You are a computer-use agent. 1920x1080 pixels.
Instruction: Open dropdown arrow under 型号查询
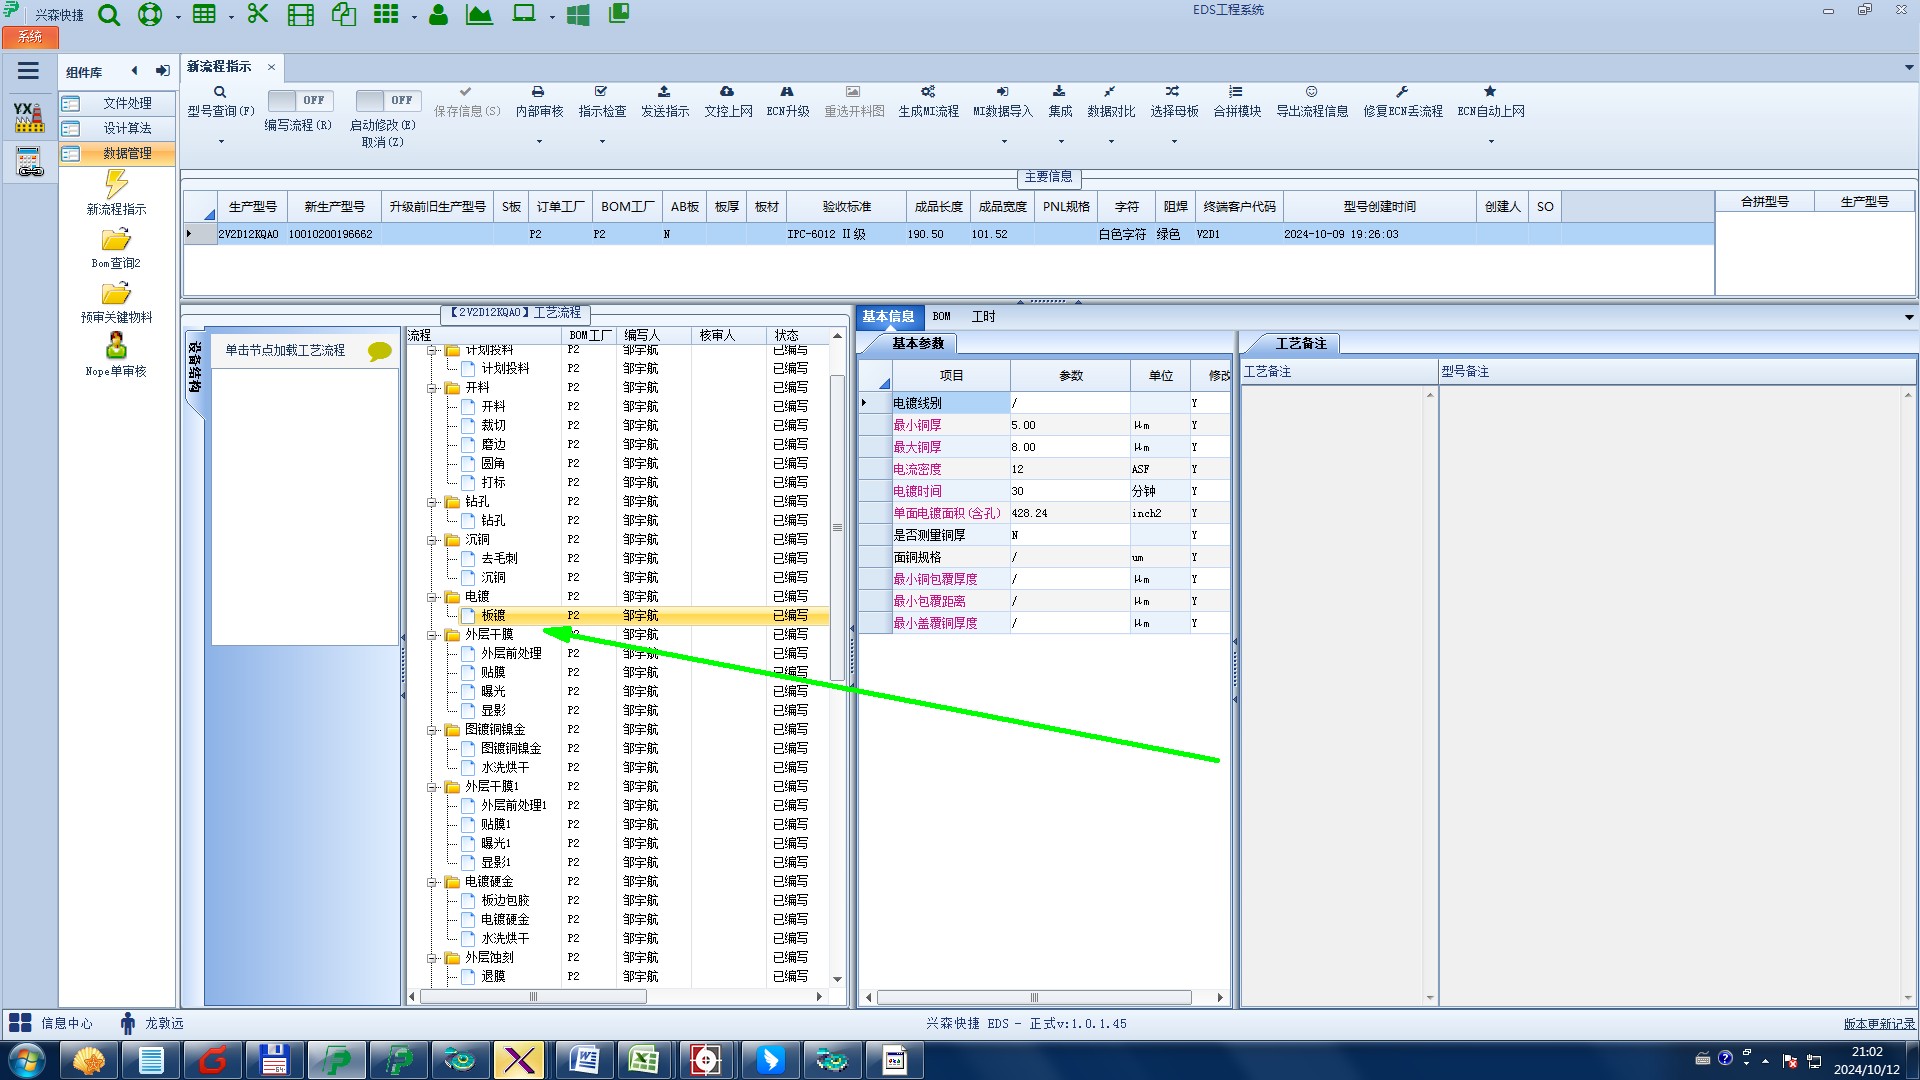click(x=221, y=142)
